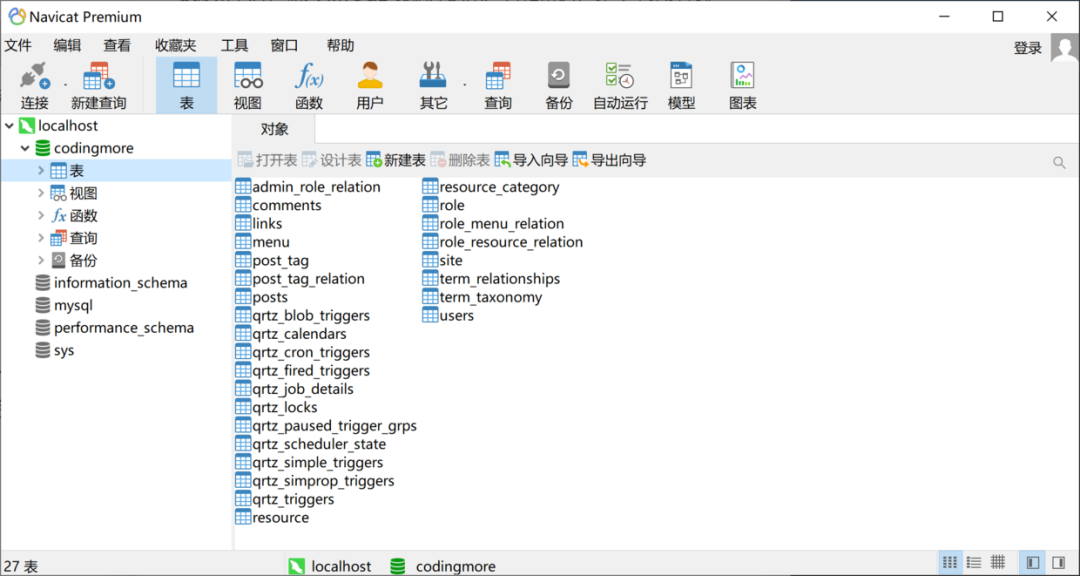Switch to icon grid view in status bar
The image size is (1080, 576).
(950, 562)
